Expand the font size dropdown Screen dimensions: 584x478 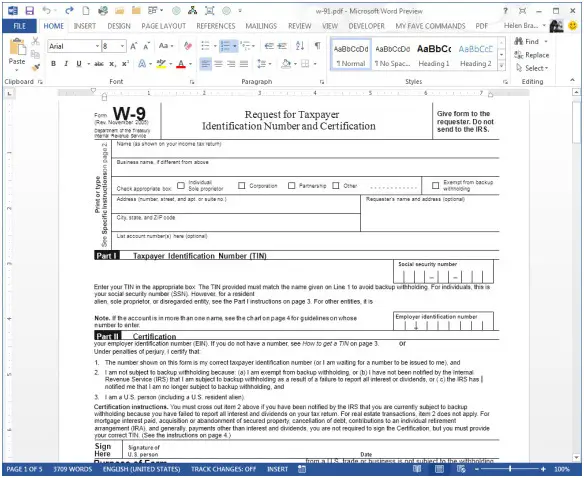123,46
